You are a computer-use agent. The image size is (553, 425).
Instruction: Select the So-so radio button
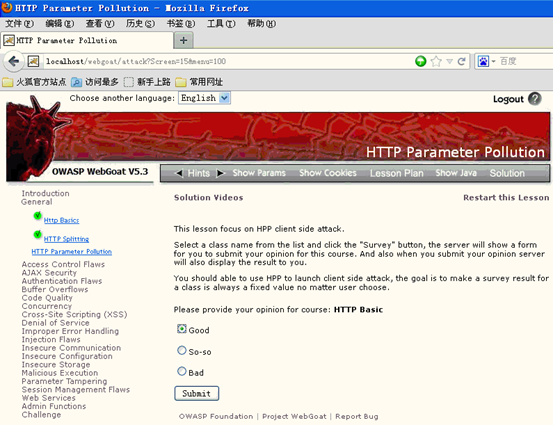[x=182, y=350]
